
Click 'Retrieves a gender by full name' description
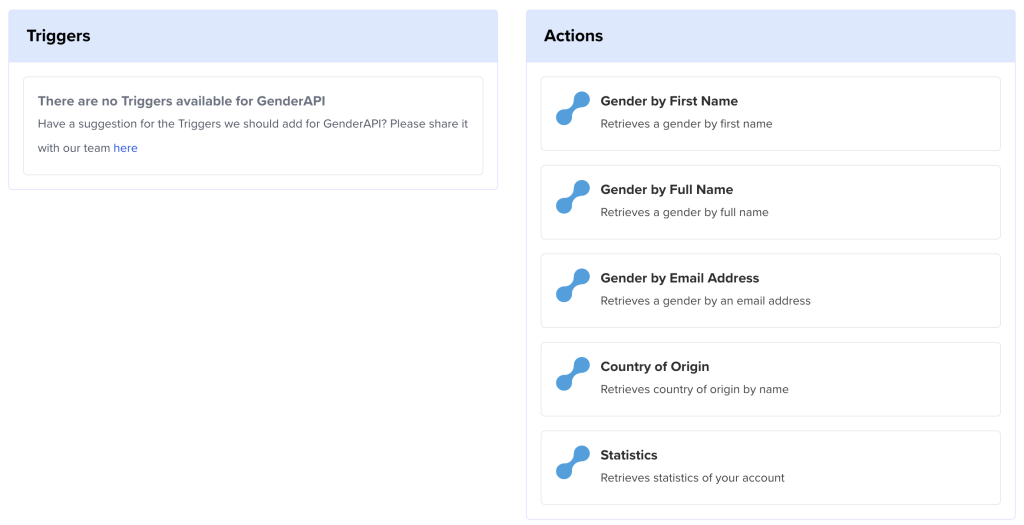tap(684, 212)
